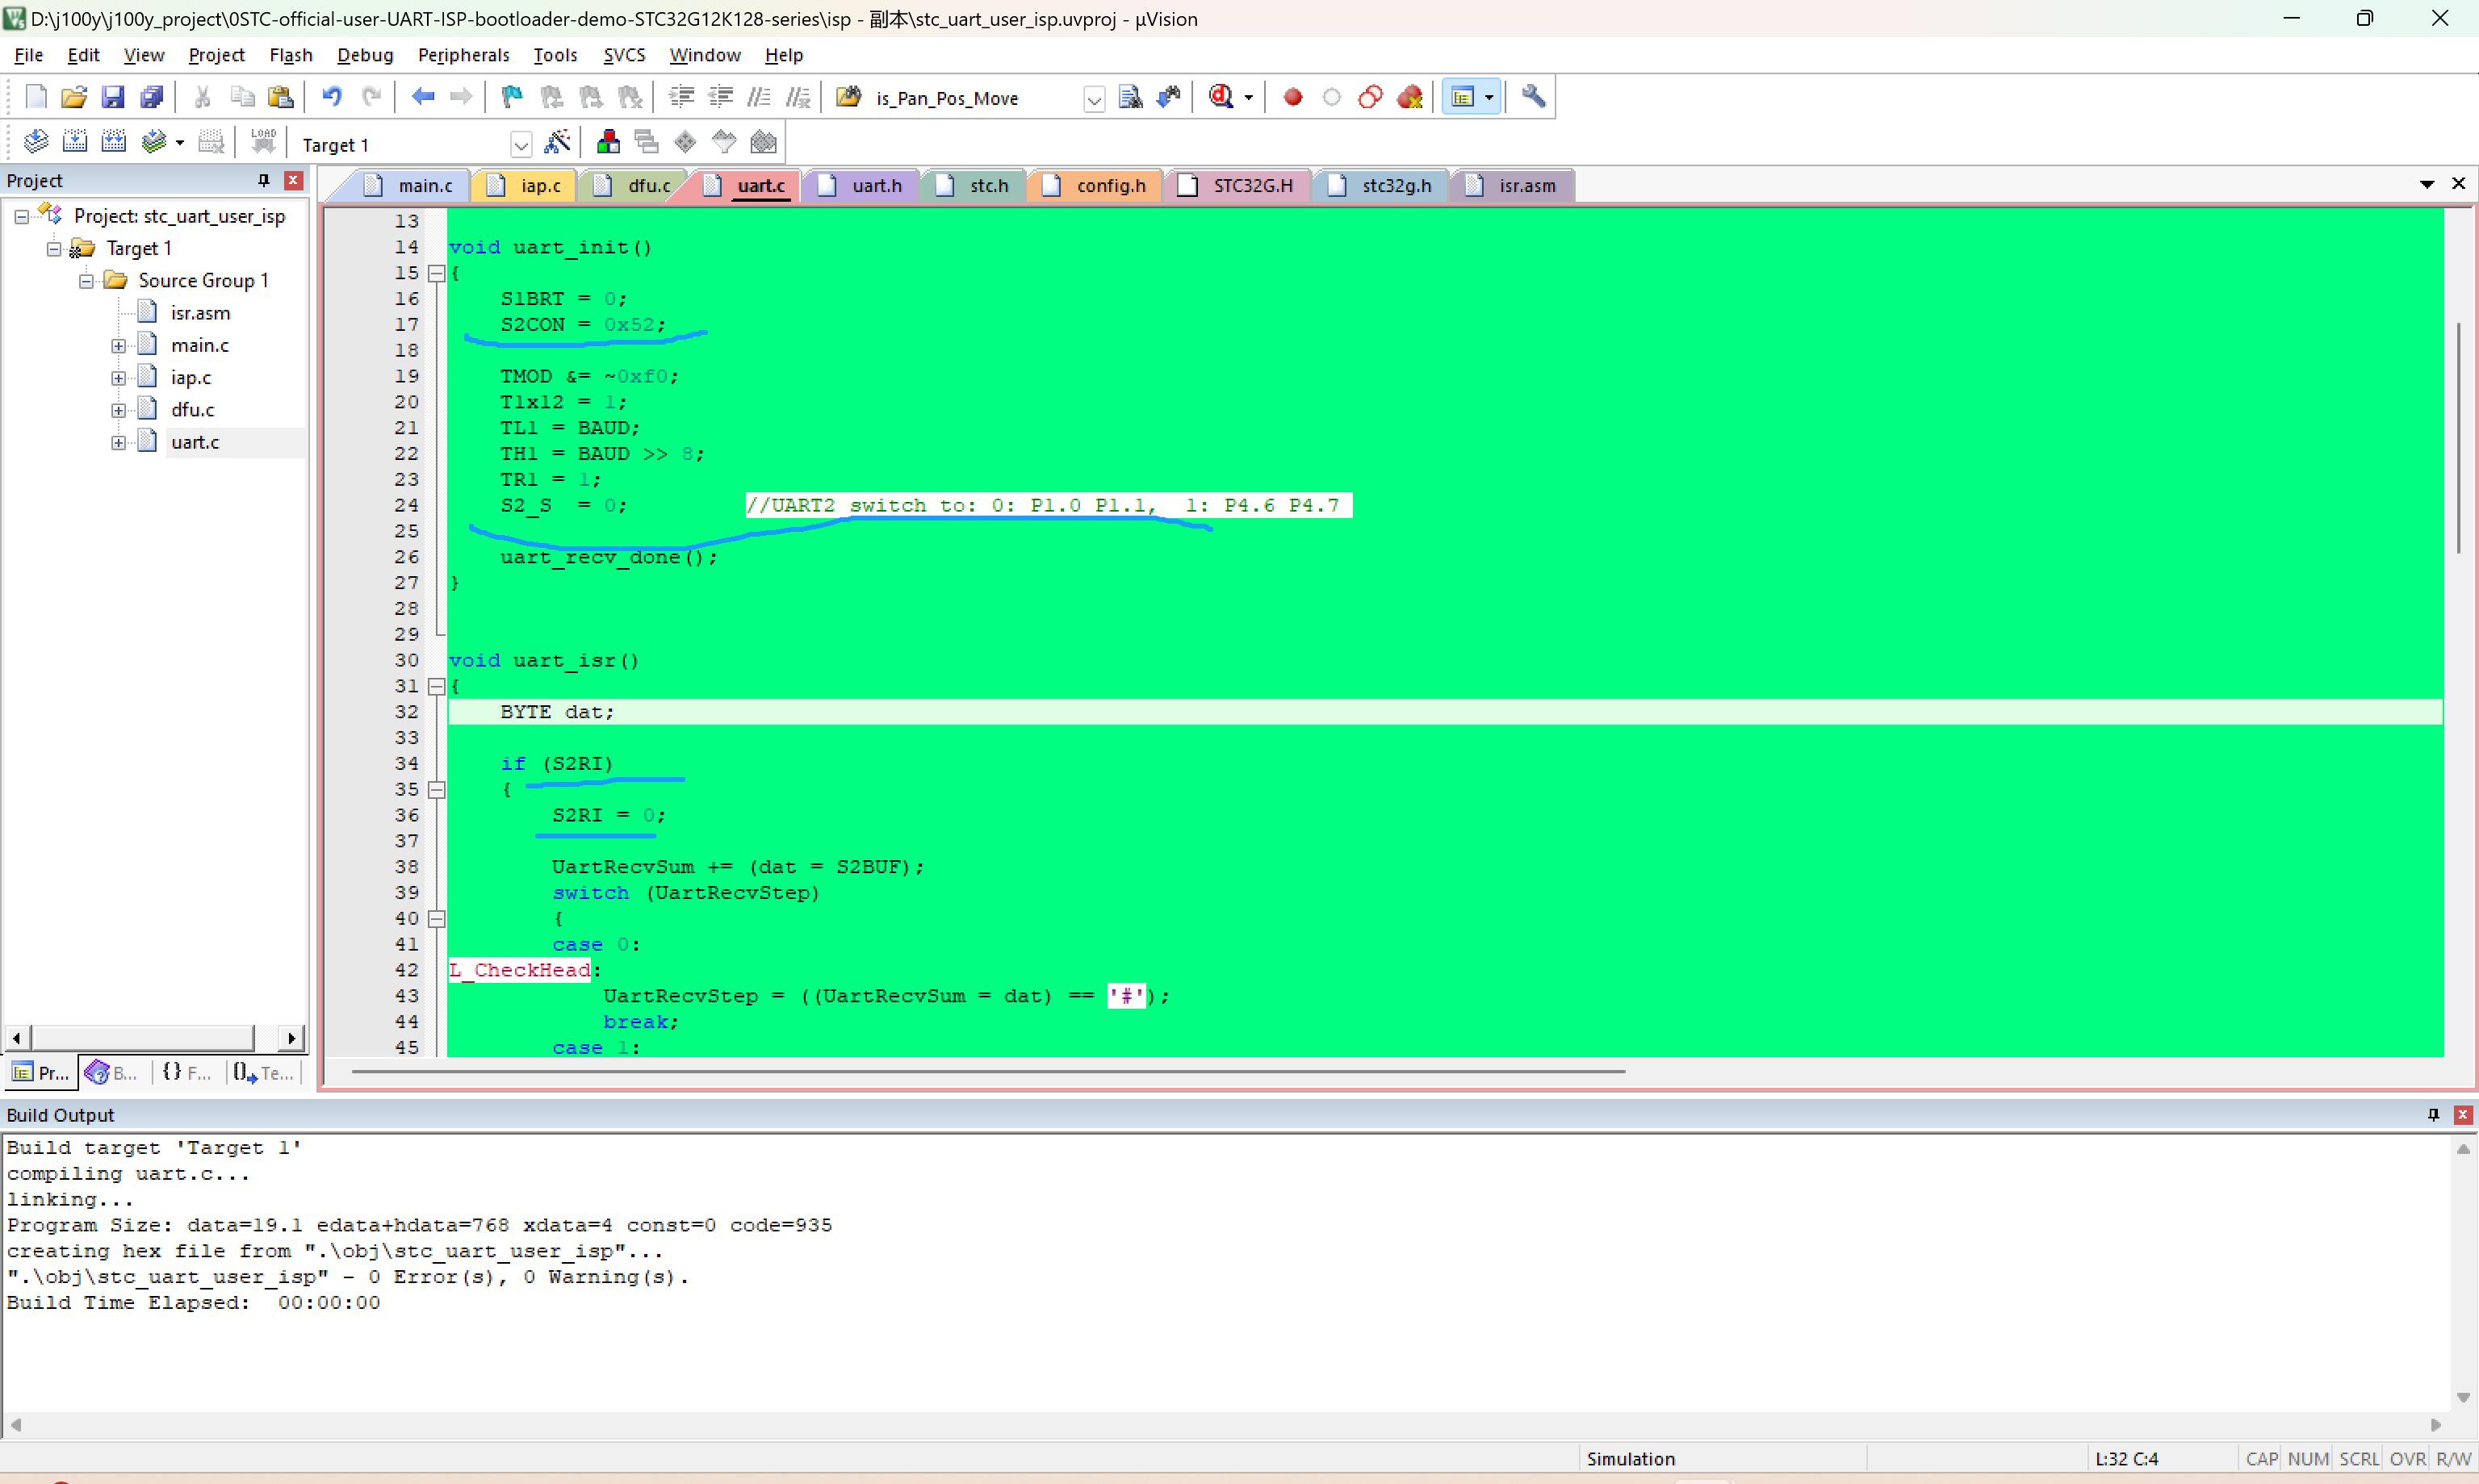Insert a breakpoint with red dot icon
The image size is (2479, 1484).
click(1292, 97)
